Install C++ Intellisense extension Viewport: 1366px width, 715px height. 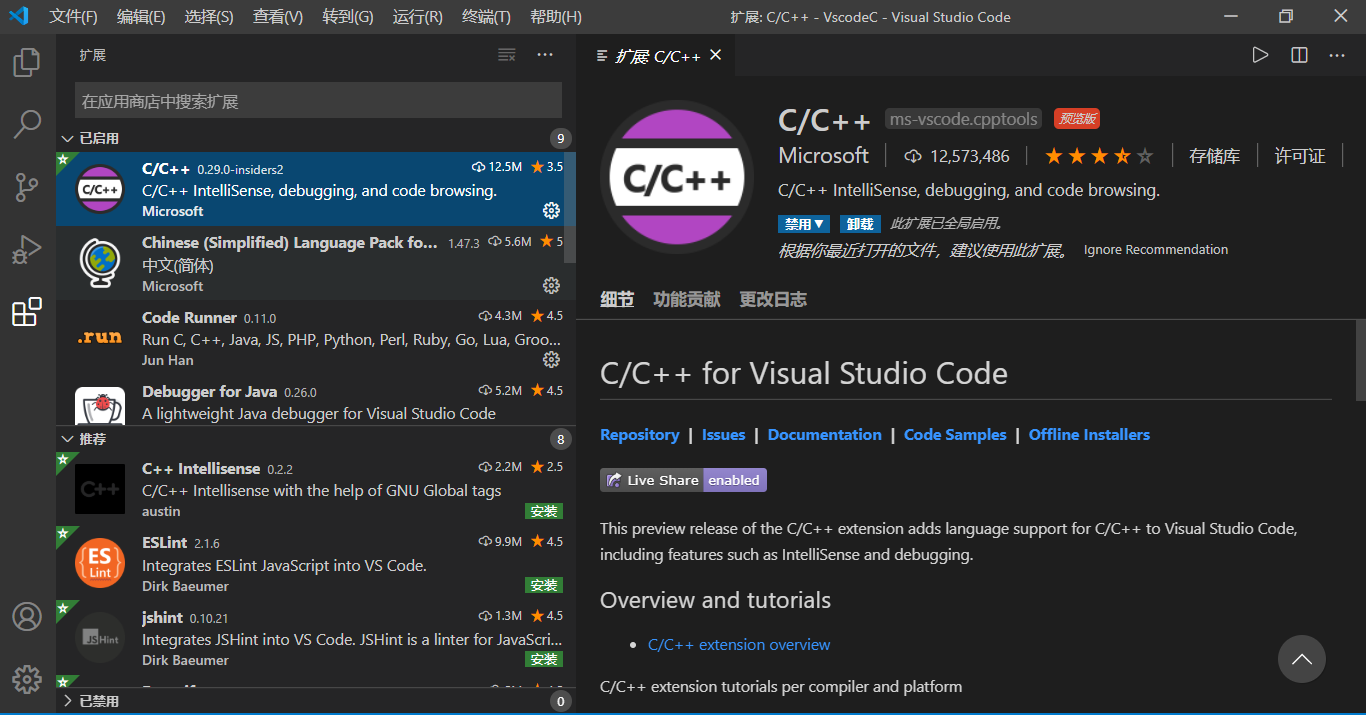pyautogui.click(x=544, y=511)
